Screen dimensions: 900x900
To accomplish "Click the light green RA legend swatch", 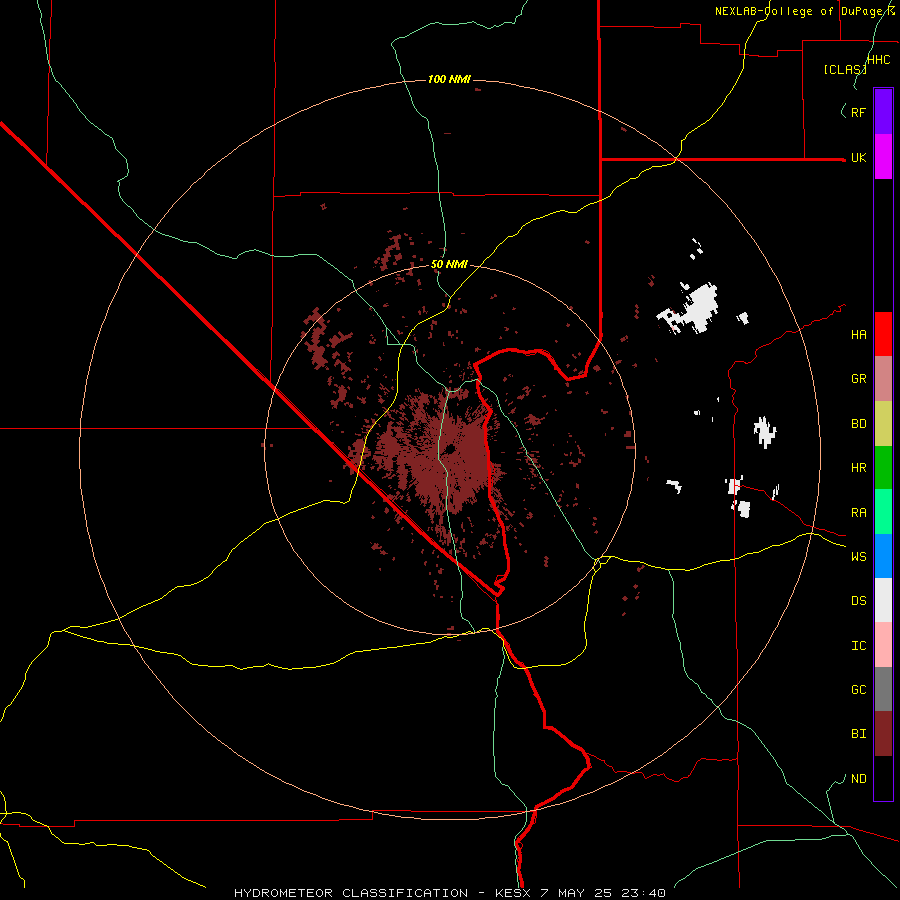I will [883, 512].
